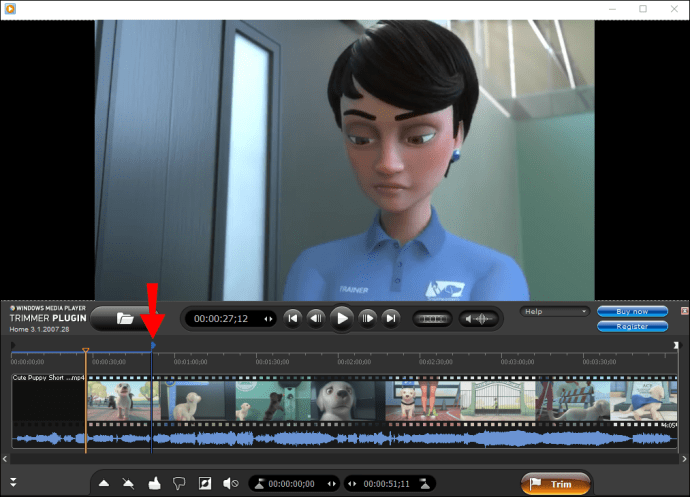Set the start position flag icon
The width and height of the screenshot is (690, 497).
tap(259, 484)
